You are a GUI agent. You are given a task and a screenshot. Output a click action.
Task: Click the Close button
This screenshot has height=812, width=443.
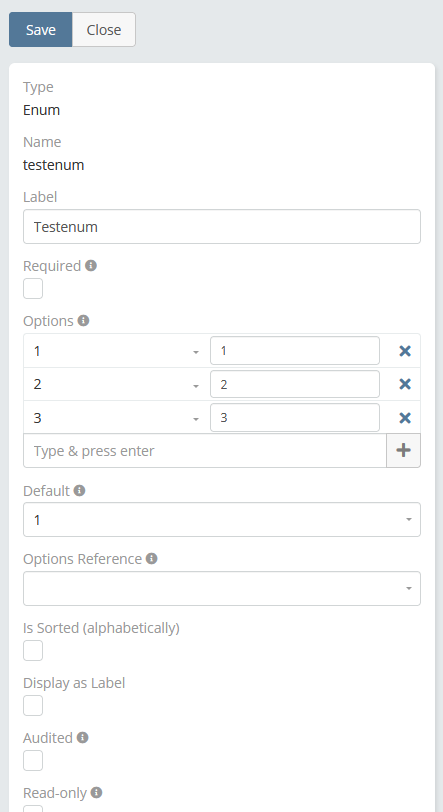tap(104, 30)
